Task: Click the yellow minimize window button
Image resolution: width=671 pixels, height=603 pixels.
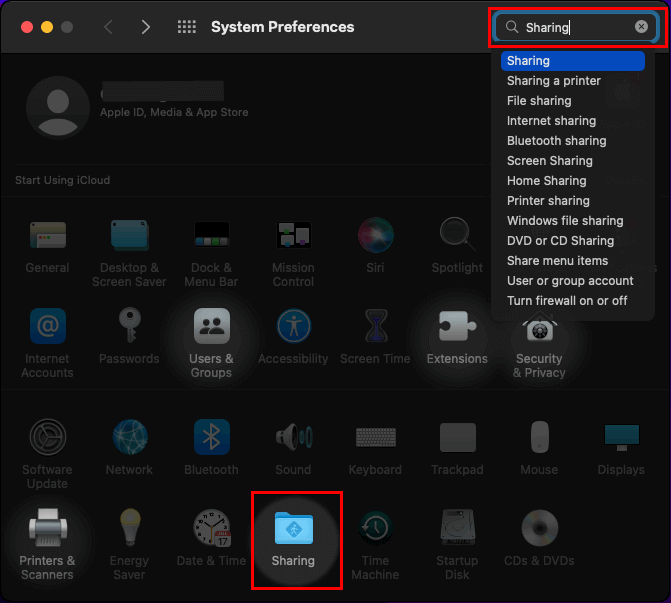Action: pos(47,27)
